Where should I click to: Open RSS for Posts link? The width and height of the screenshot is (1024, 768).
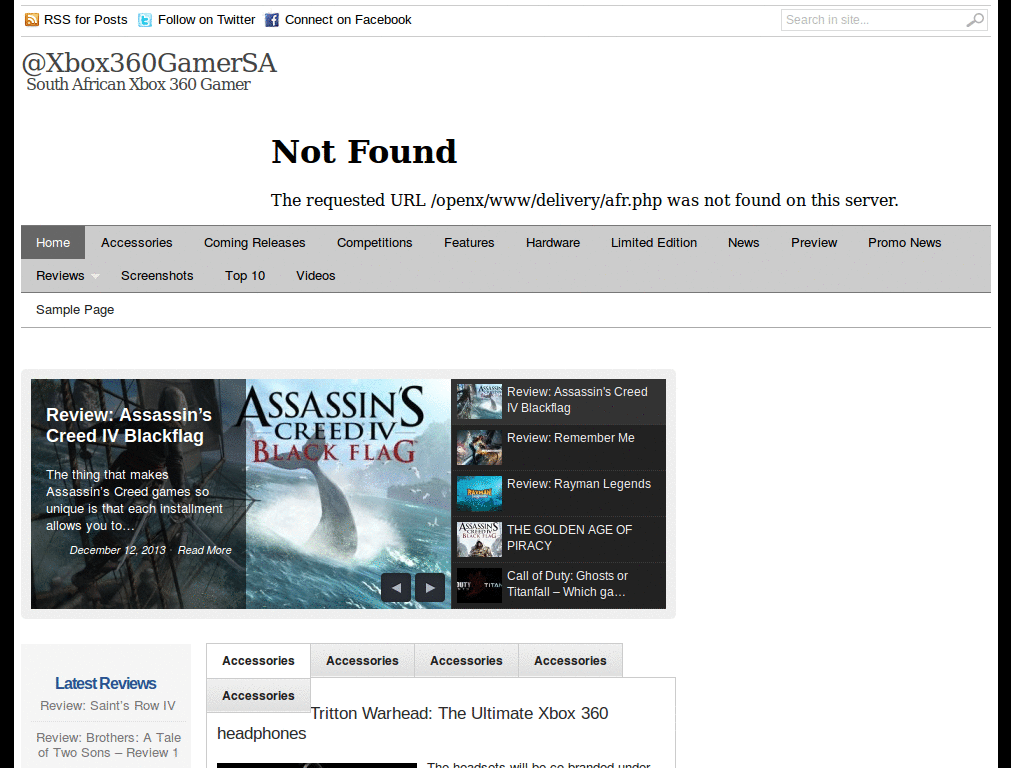86,20
